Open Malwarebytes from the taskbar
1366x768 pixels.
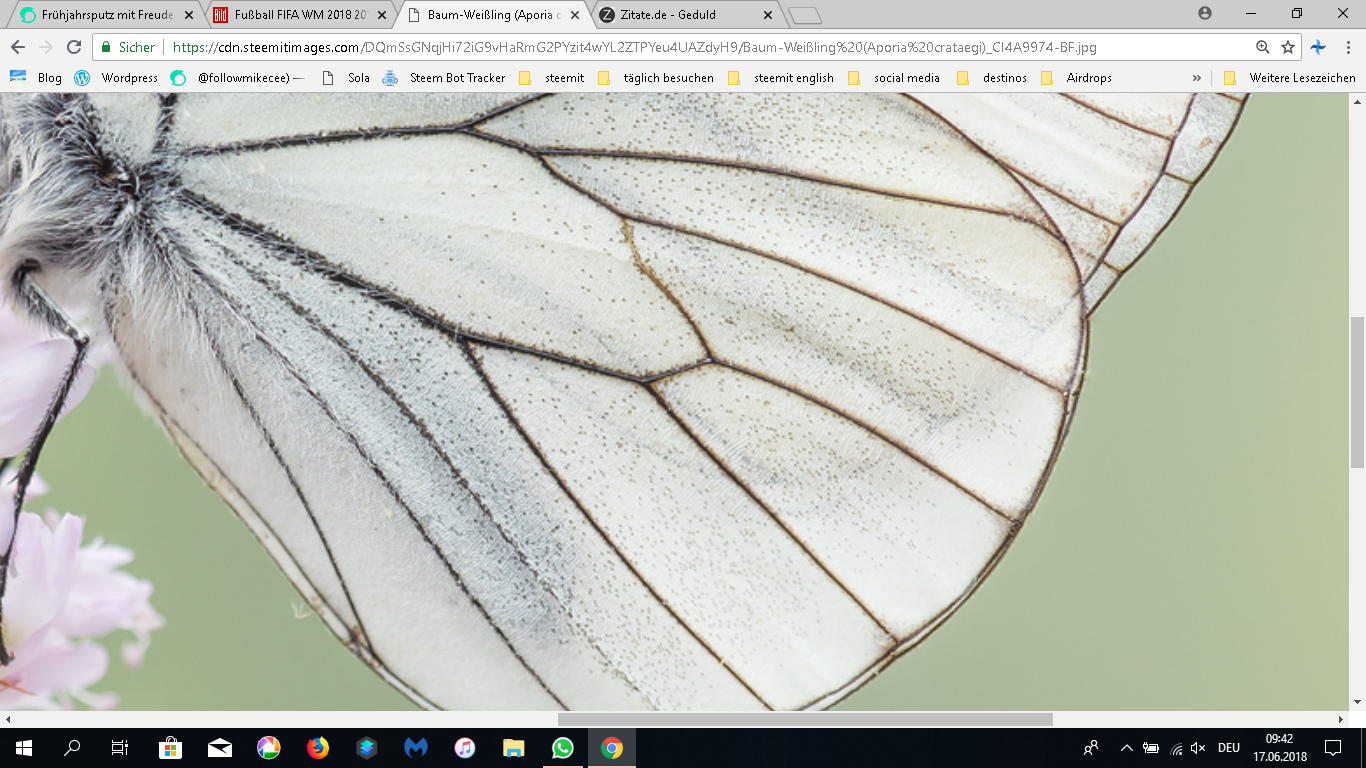[415, 748]
